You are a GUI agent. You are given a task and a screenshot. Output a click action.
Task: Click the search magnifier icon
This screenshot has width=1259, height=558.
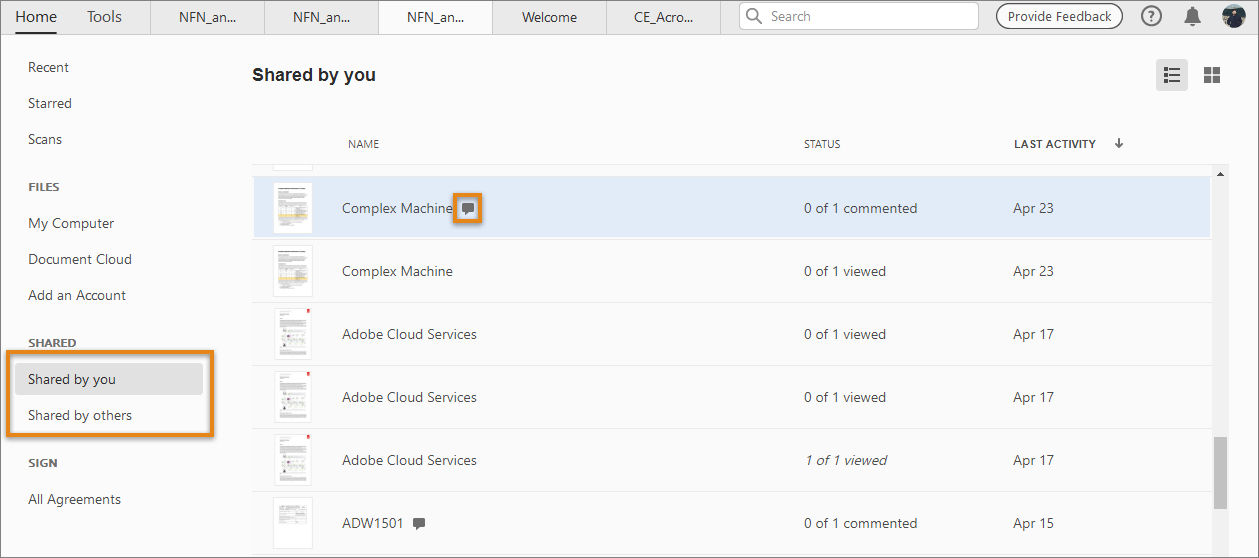point(756,17)
